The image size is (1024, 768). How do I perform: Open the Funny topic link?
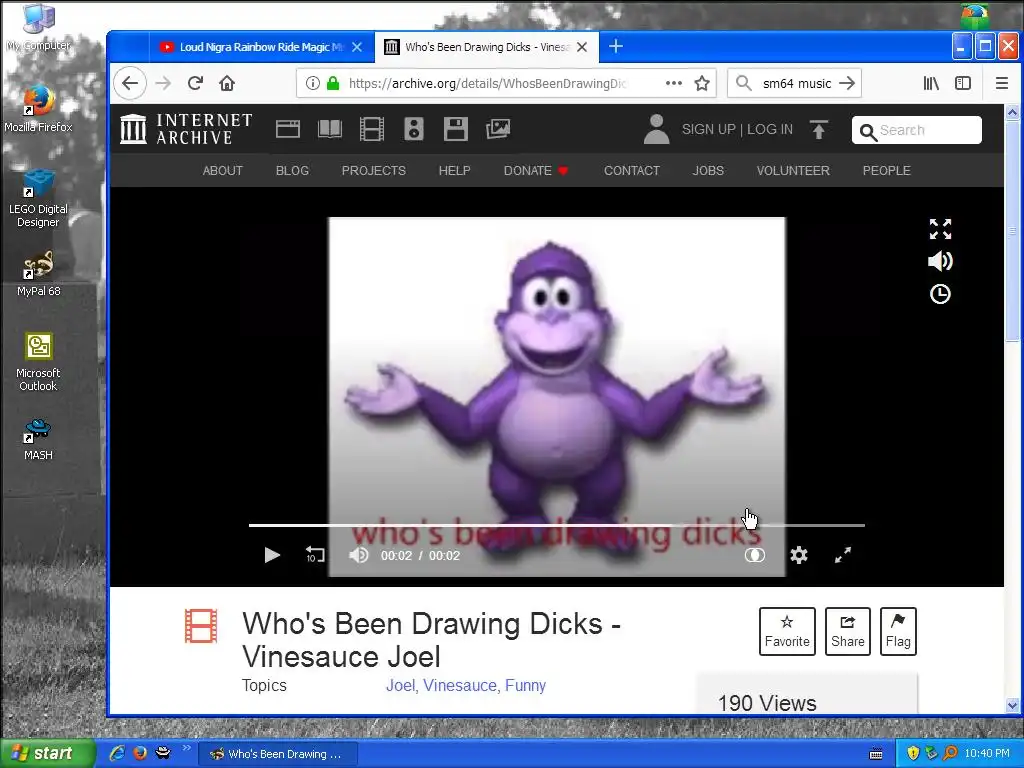(x=525, y=685)
